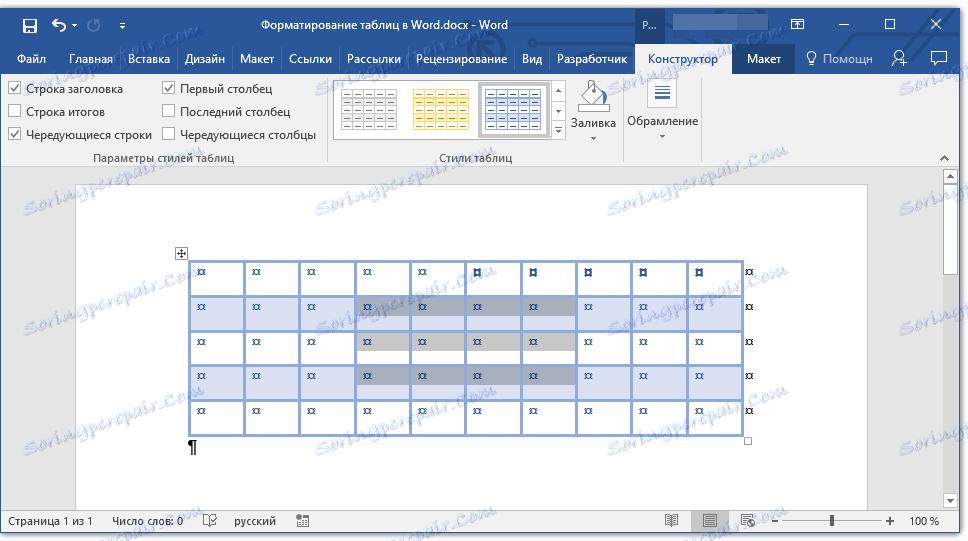Click Число слов: 0 status

pos(148,521)
